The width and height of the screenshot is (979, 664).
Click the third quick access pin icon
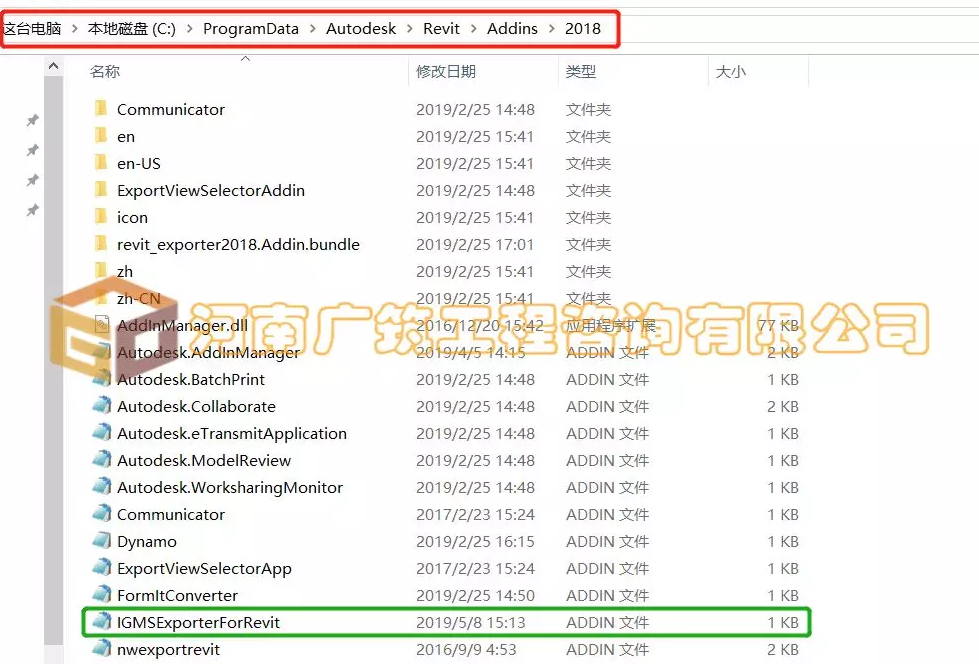click(32, 180)
